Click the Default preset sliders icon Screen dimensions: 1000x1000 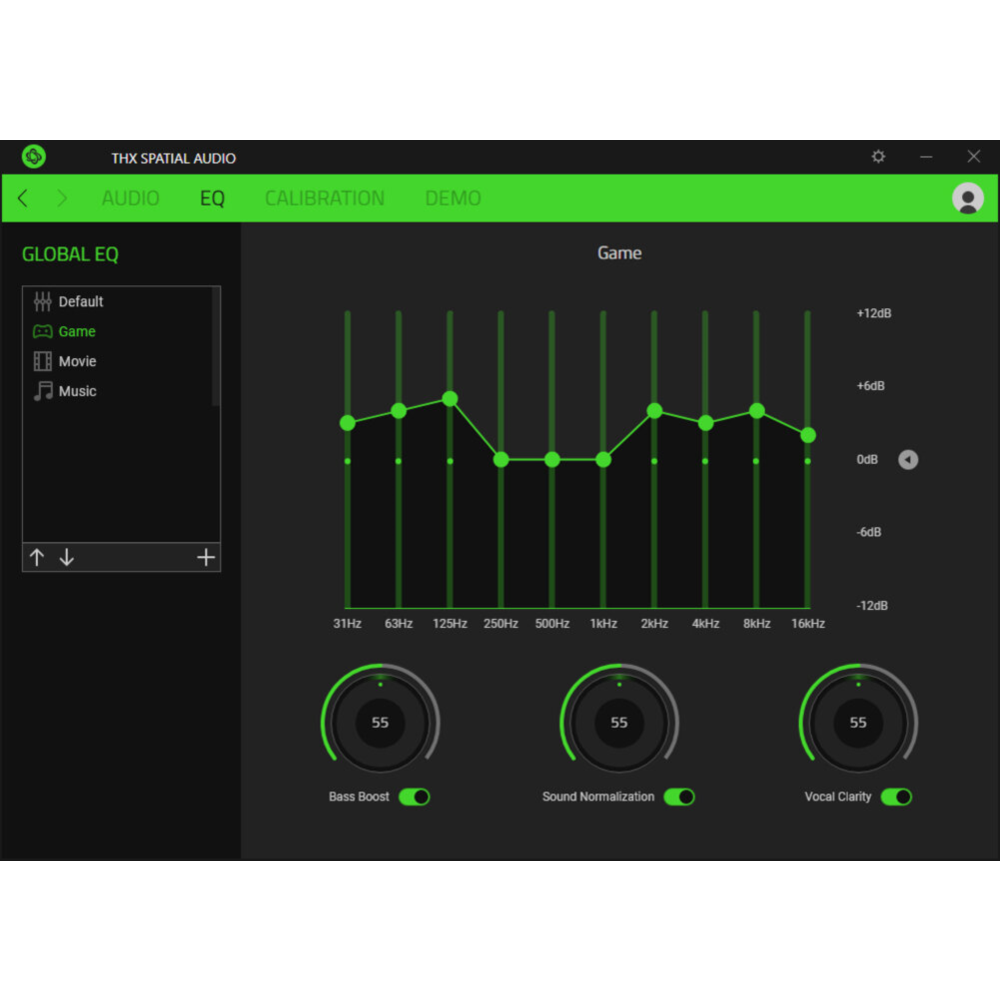pos(42,302)
